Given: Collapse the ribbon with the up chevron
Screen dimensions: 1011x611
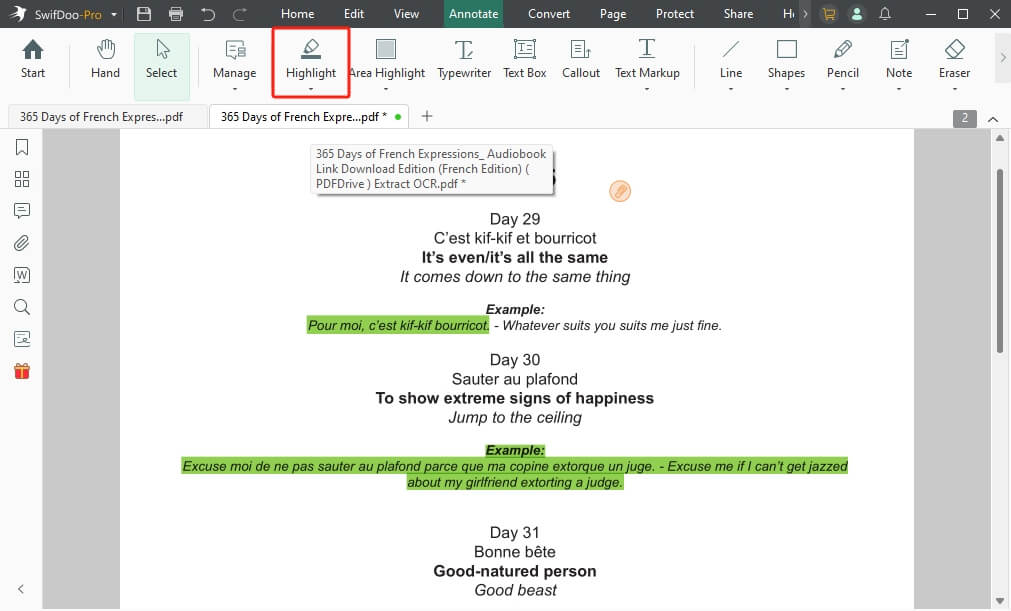Looking at the screenshot, I should click(993, 119).
